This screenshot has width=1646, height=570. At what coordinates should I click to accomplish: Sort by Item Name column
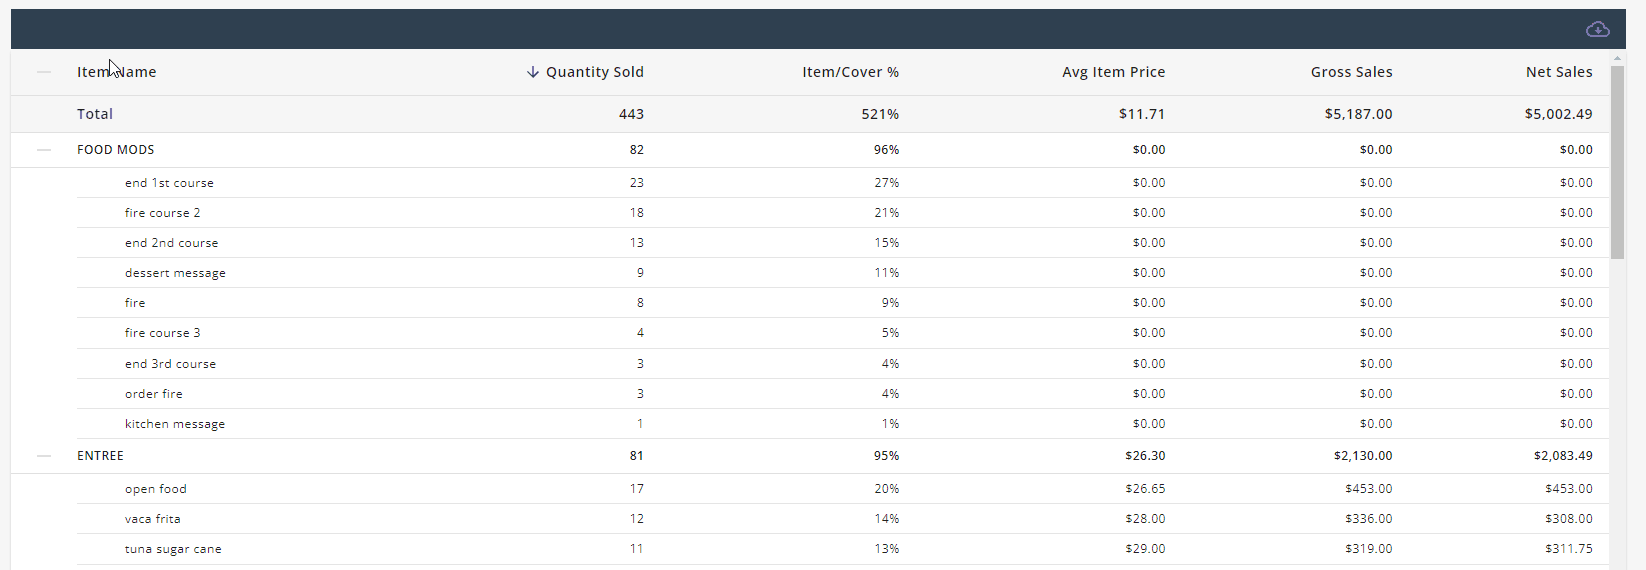pyautogui.click(x=116, y=72)
